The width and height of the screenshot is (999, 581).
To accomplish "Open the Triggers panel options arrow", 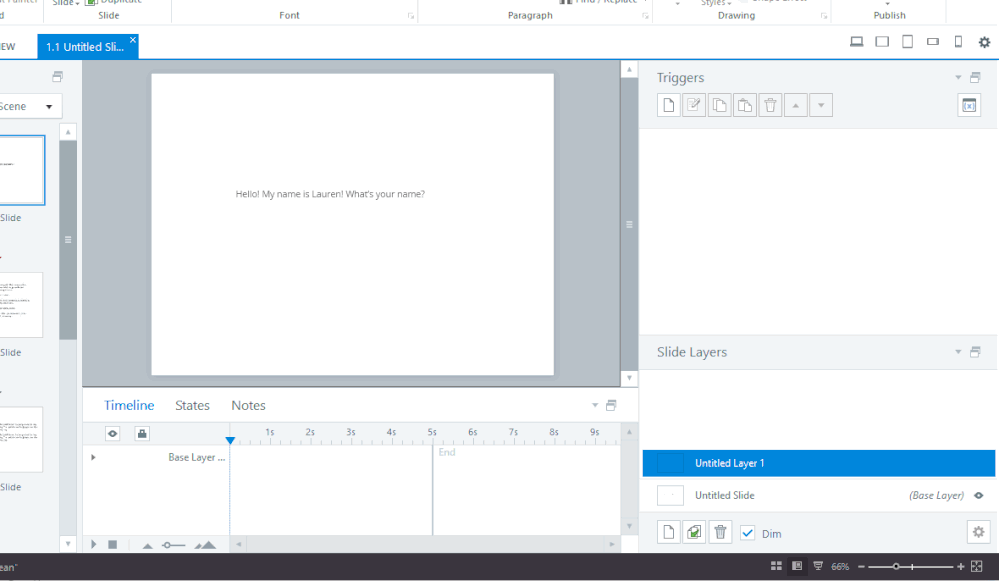I will (958, 78).
